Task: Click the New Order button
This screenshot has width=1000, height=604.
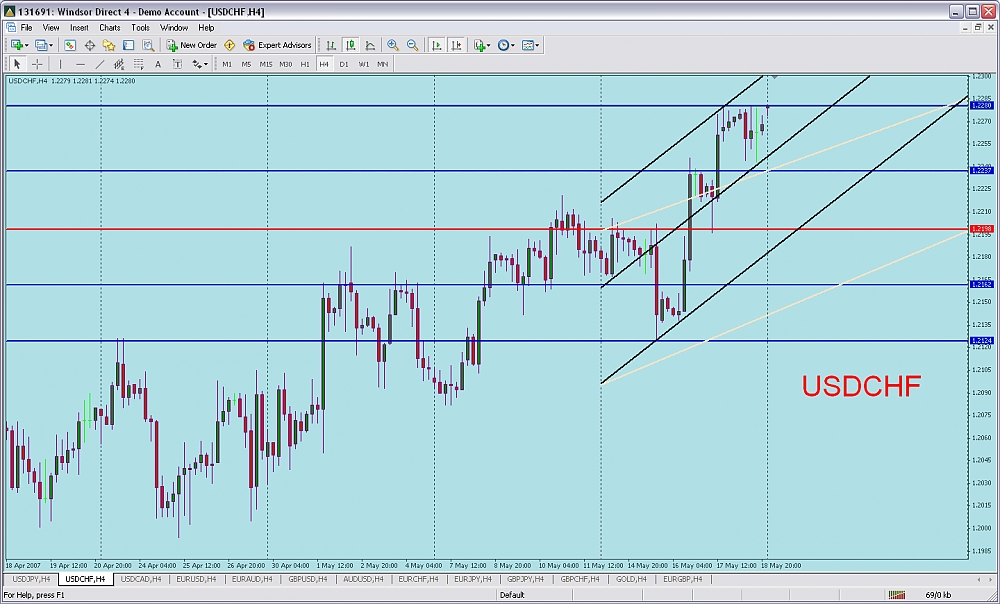Action: [x=192, y=45]
